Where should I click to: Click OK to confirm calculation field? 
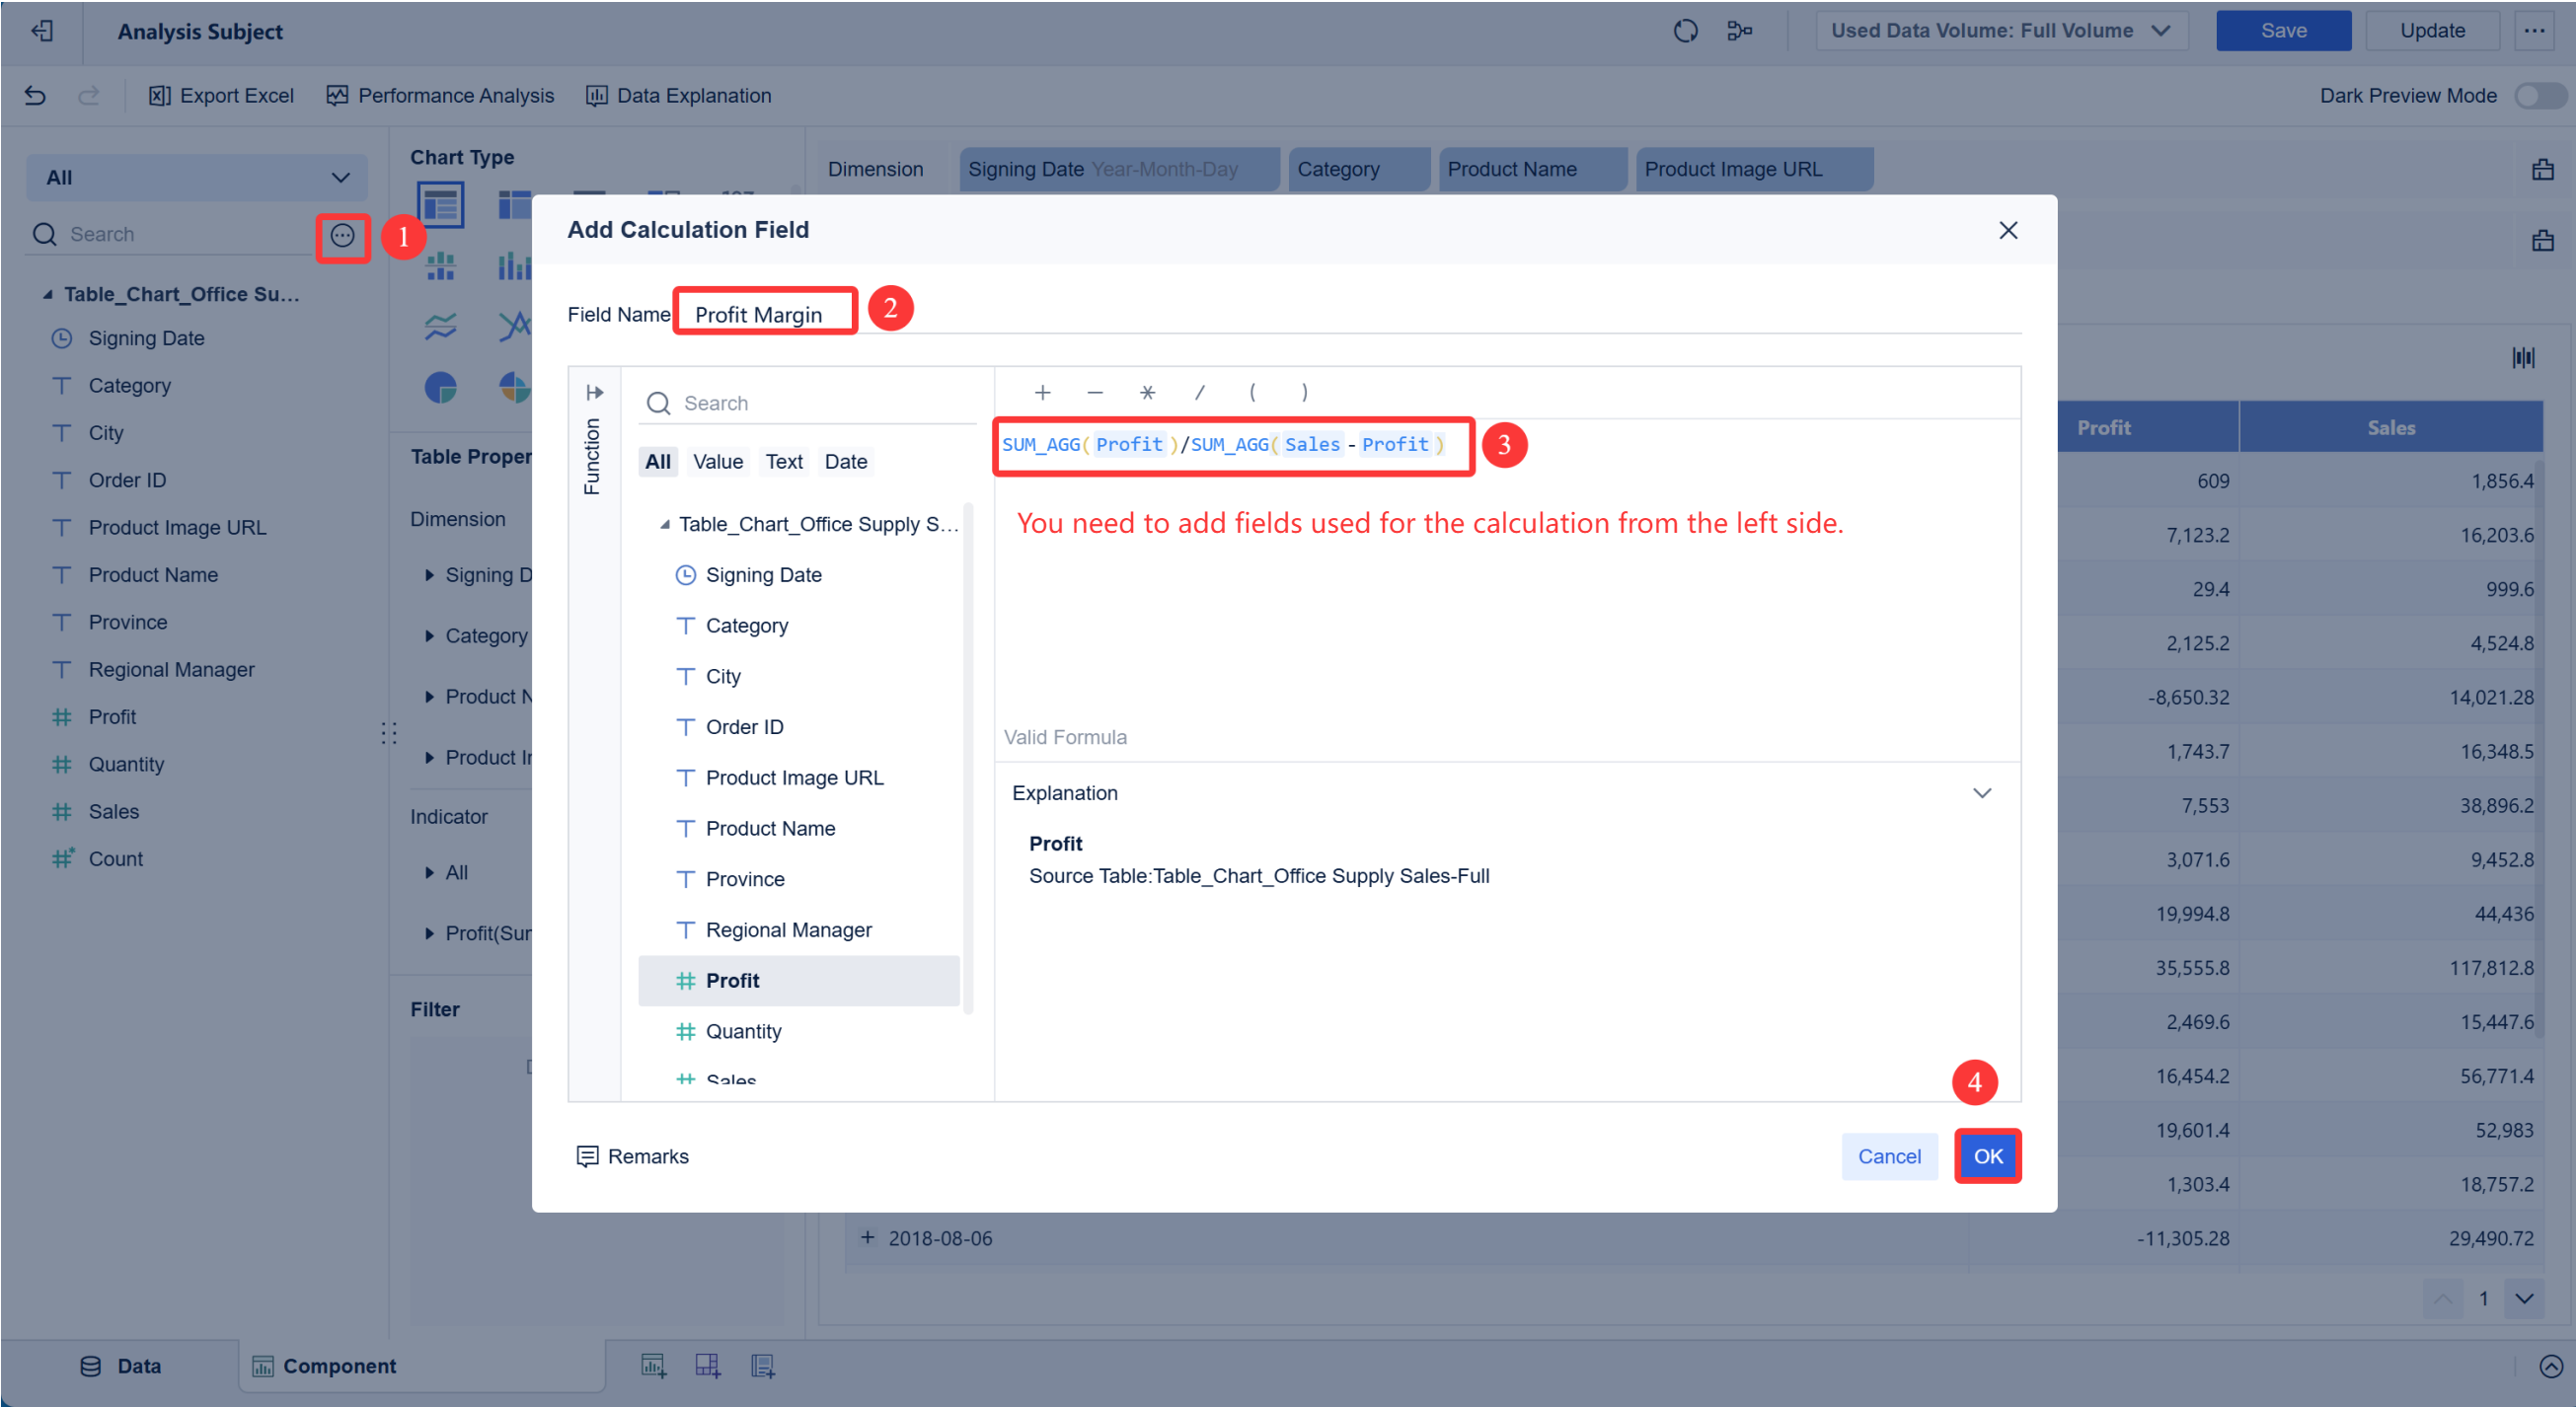[1988, 1156]
